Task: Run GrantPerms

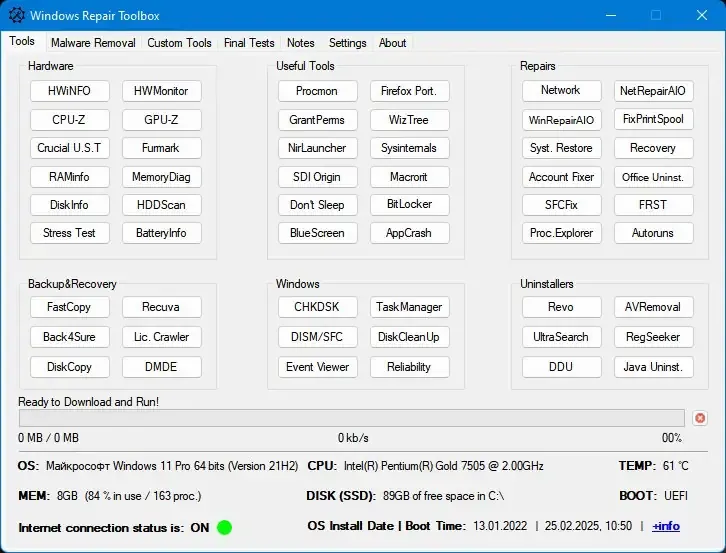Action: pyautogui.click(x=318, y=119)
